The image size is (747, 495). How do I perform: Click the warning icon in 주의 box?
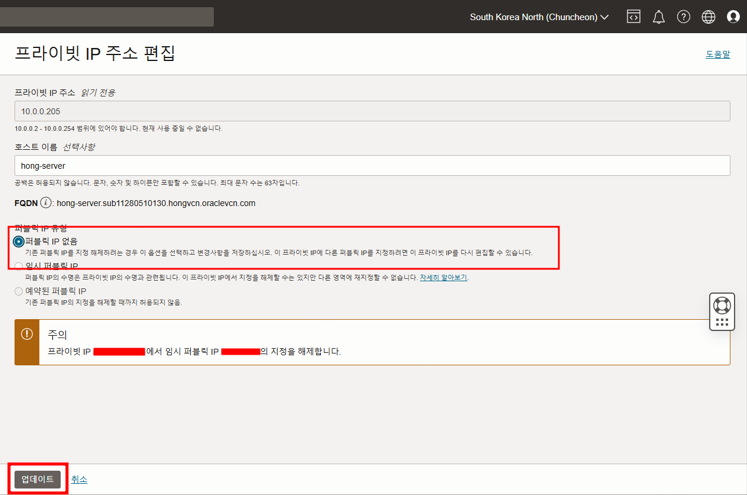[27, 334]
